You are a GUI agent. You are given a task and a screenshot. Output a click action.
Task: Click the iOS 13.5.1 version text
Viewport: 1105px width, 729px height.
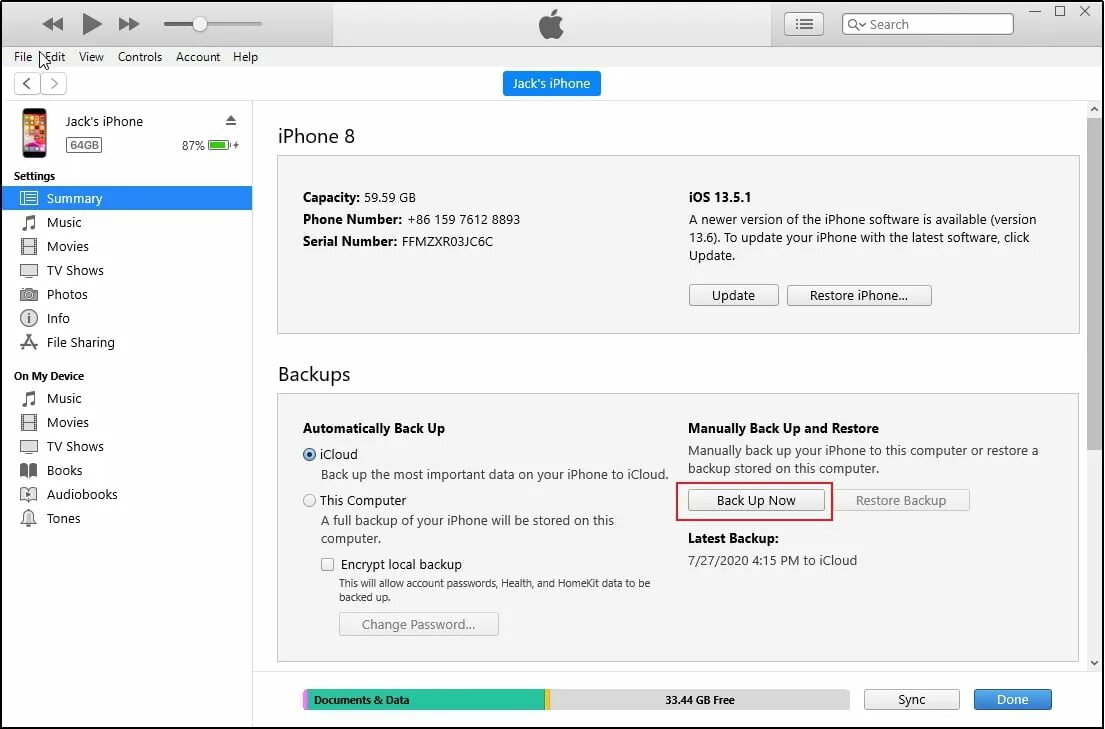tap(720, 197)
